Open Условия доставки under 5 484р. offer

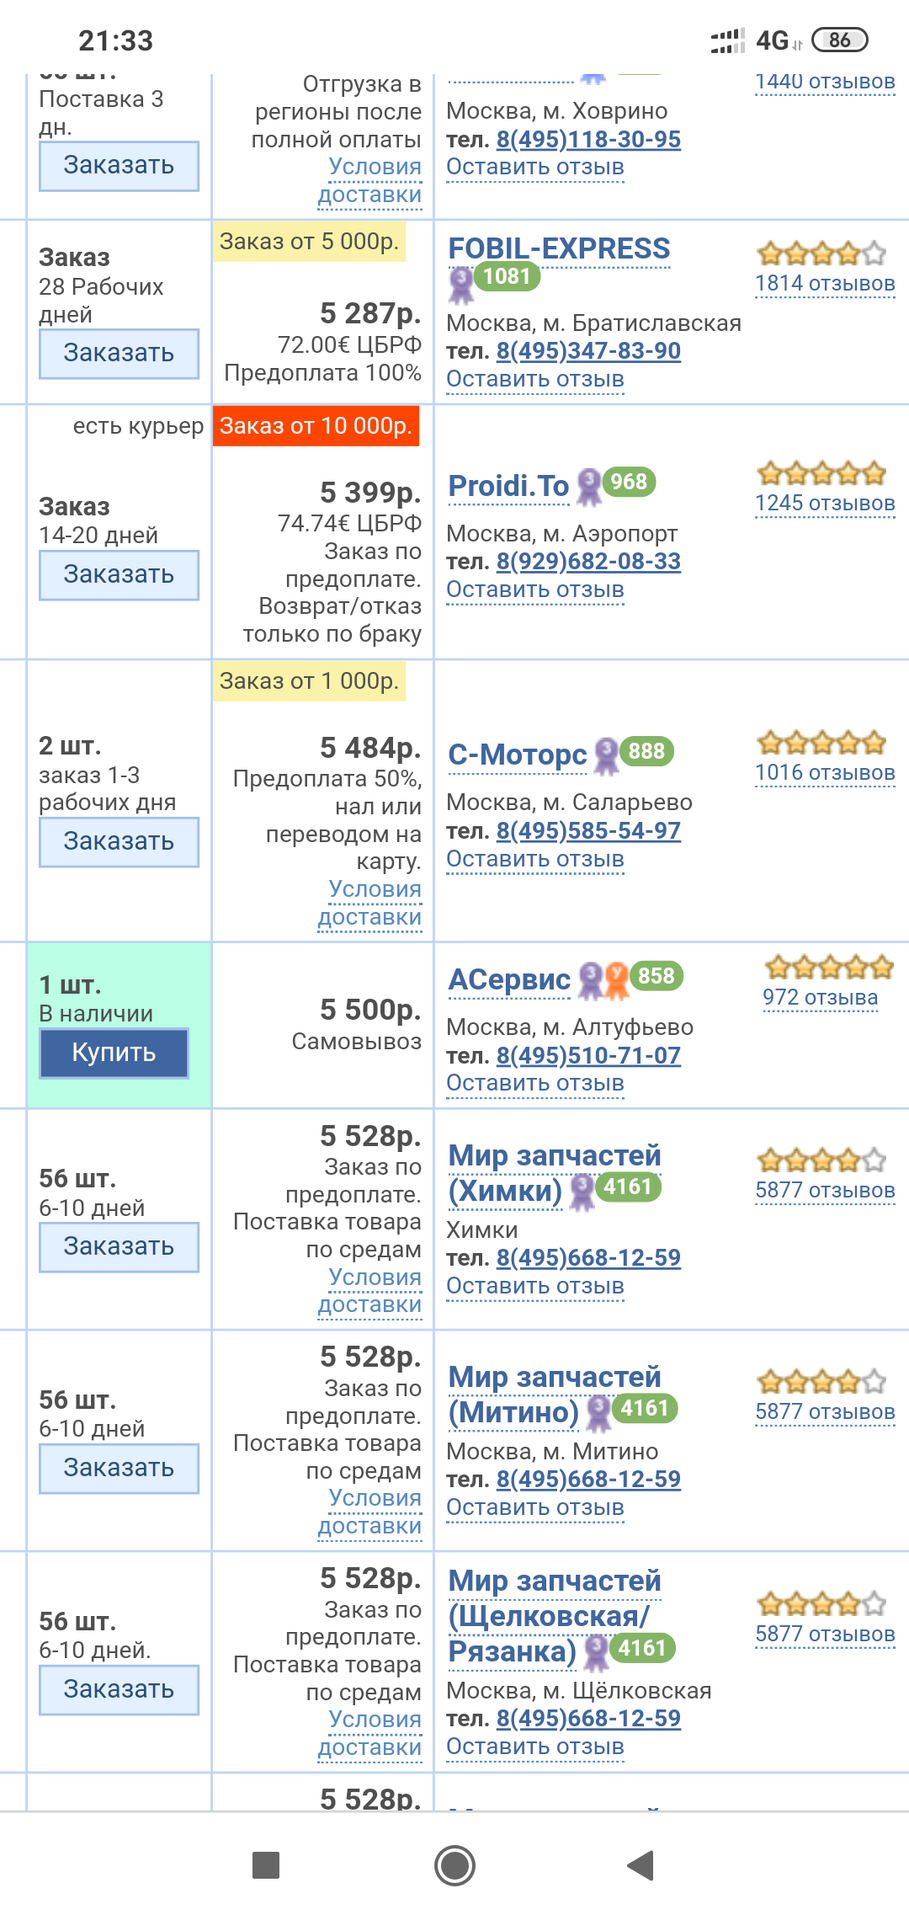[x=370, y=903]
